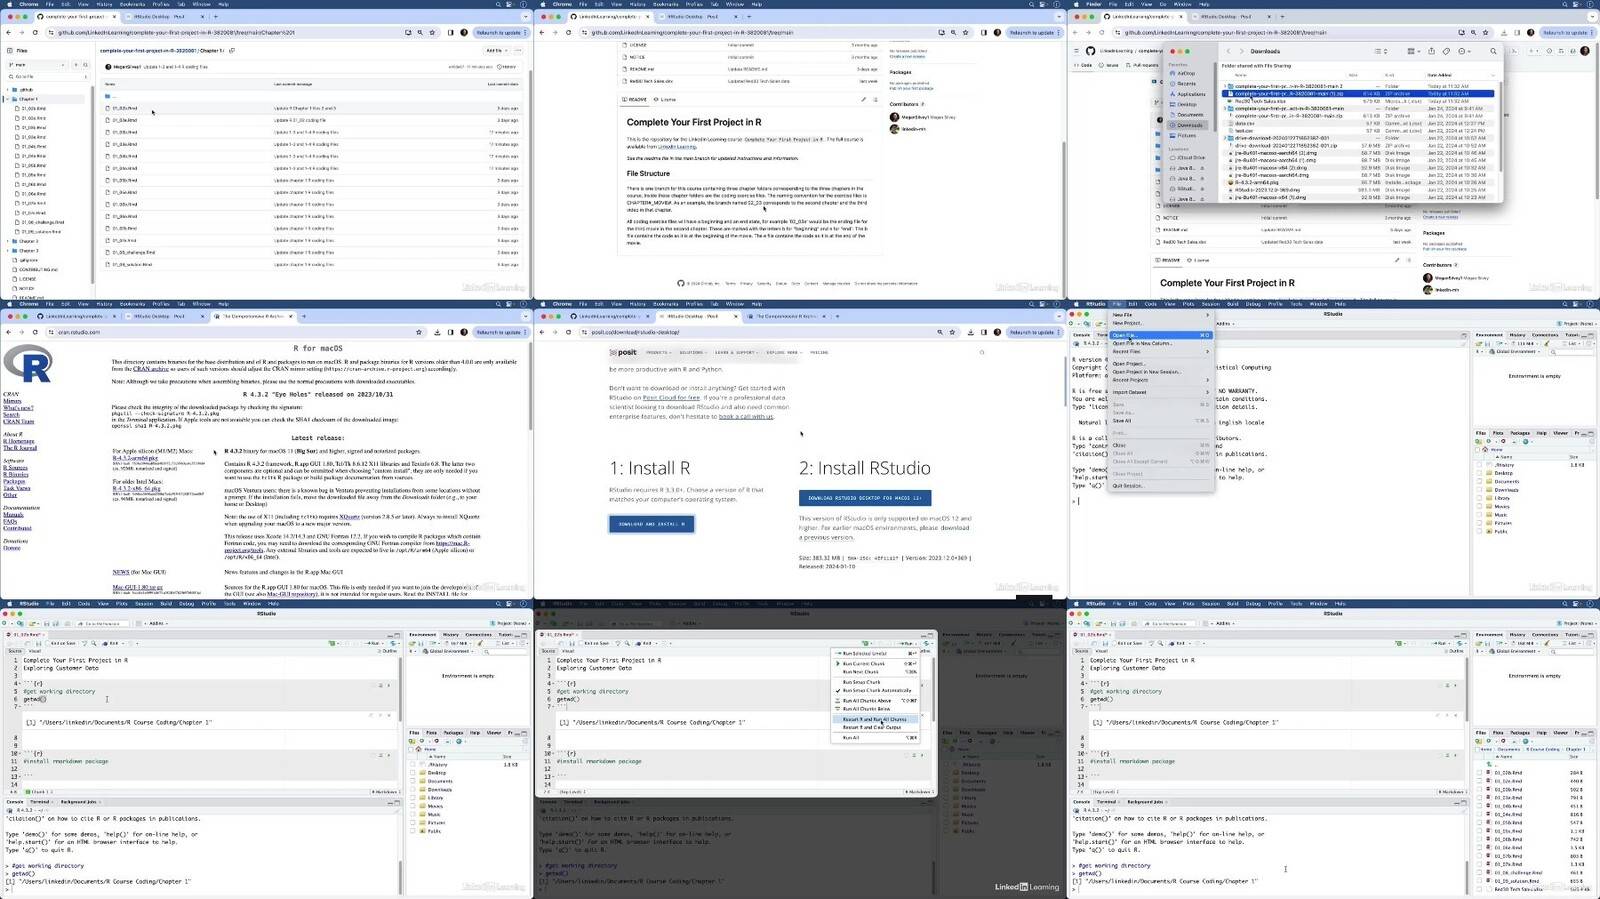
Task: Select Restart R and Run All Chunks
Action: (876, 719)
